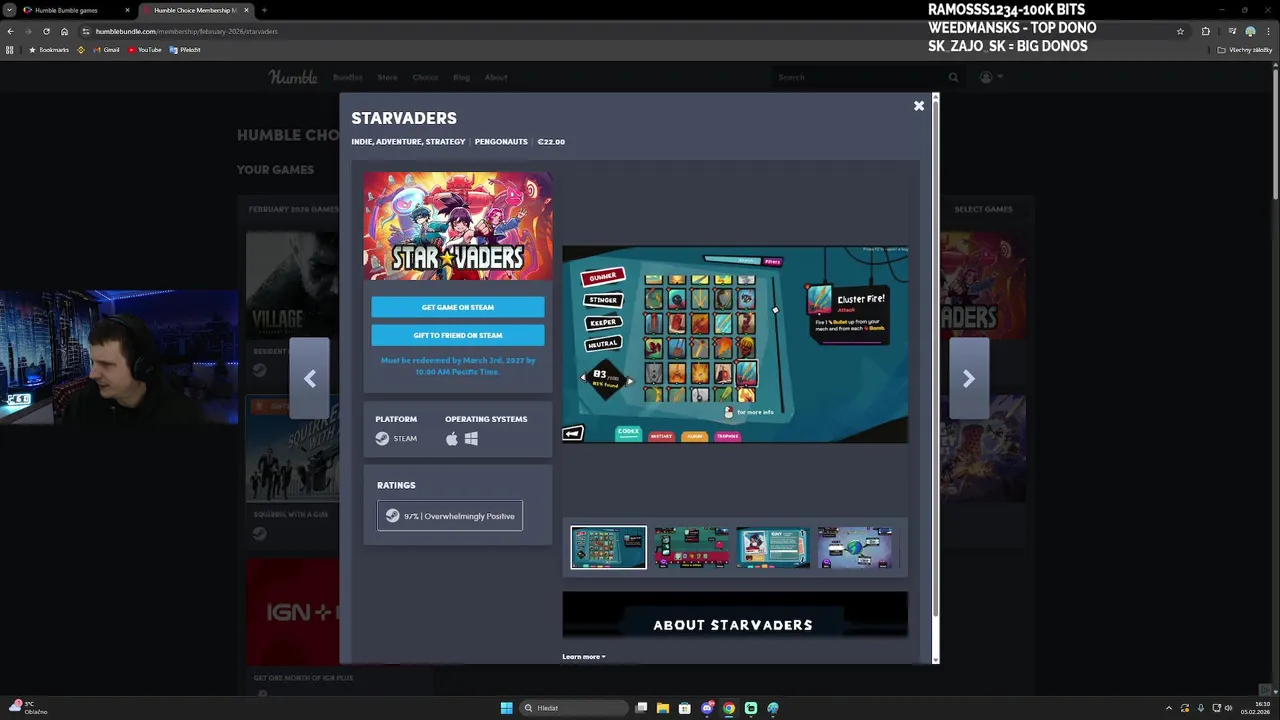This screenshot has width=1280, height=720.
Task: Select the third screenshot thumbnail
Action: (773, 547)
